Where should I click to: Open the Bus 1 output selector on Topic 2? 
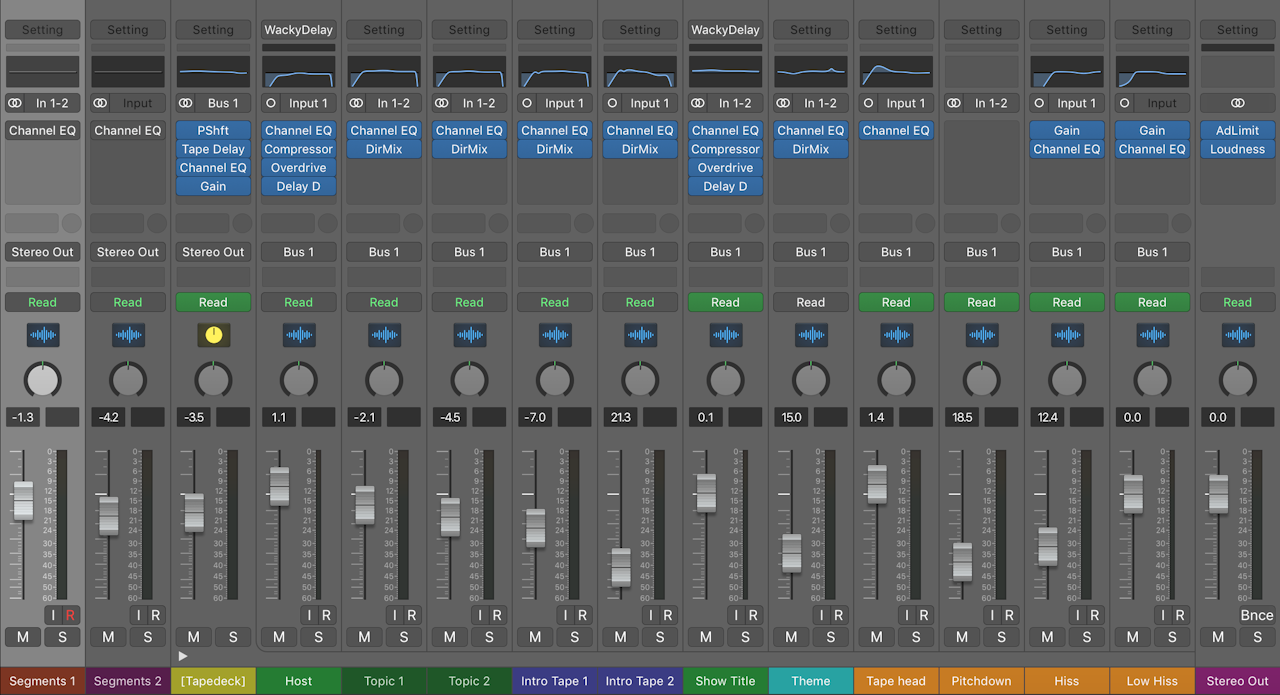469,251
